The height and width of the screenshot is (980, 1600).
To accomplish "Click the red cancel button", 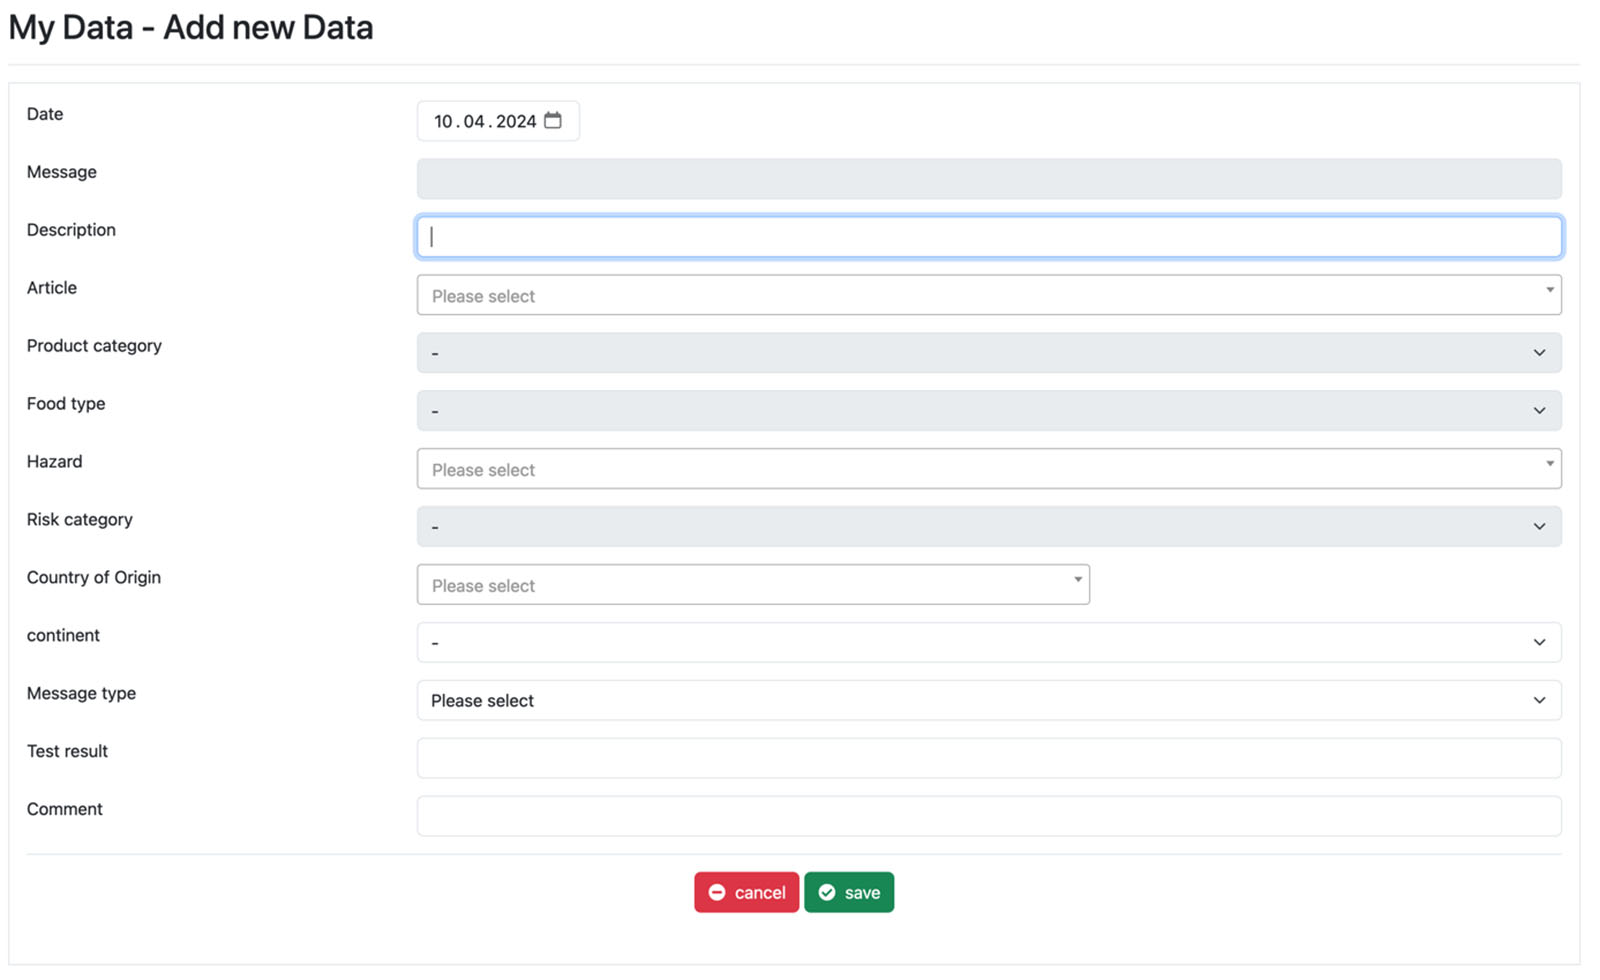I will (x=746, y=892).
